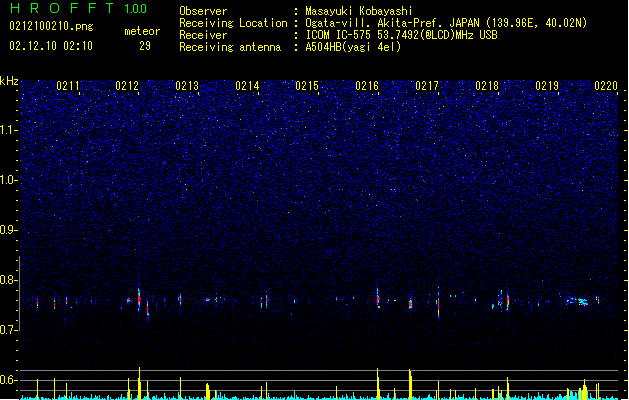The height and width of the screenshot is (400, 629).
Task: Select the file name 0212100210.png
Action: (51, 27)
